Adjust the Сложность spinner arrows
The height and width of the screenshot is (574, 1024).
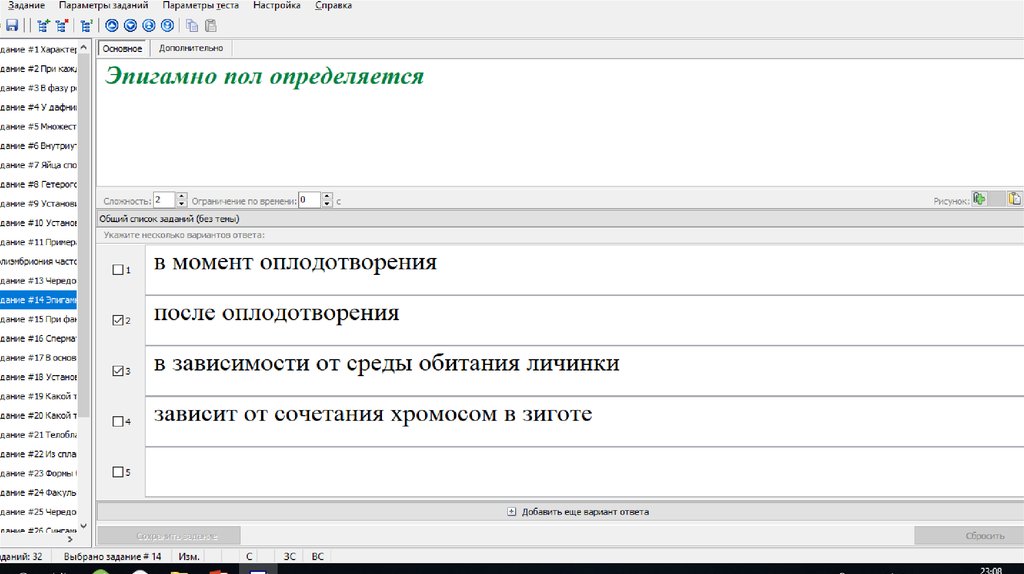point(182,200)
